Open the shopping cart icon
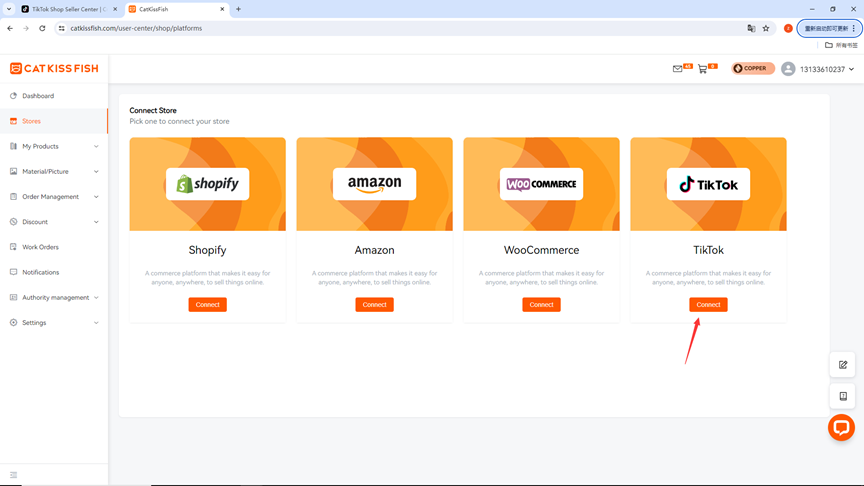 702,69
